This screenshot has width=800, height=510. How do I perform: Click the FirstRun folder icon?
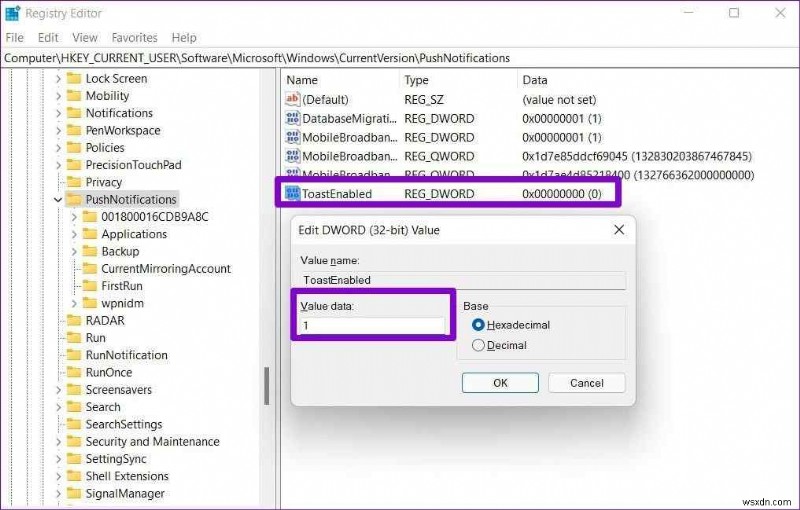90,286
